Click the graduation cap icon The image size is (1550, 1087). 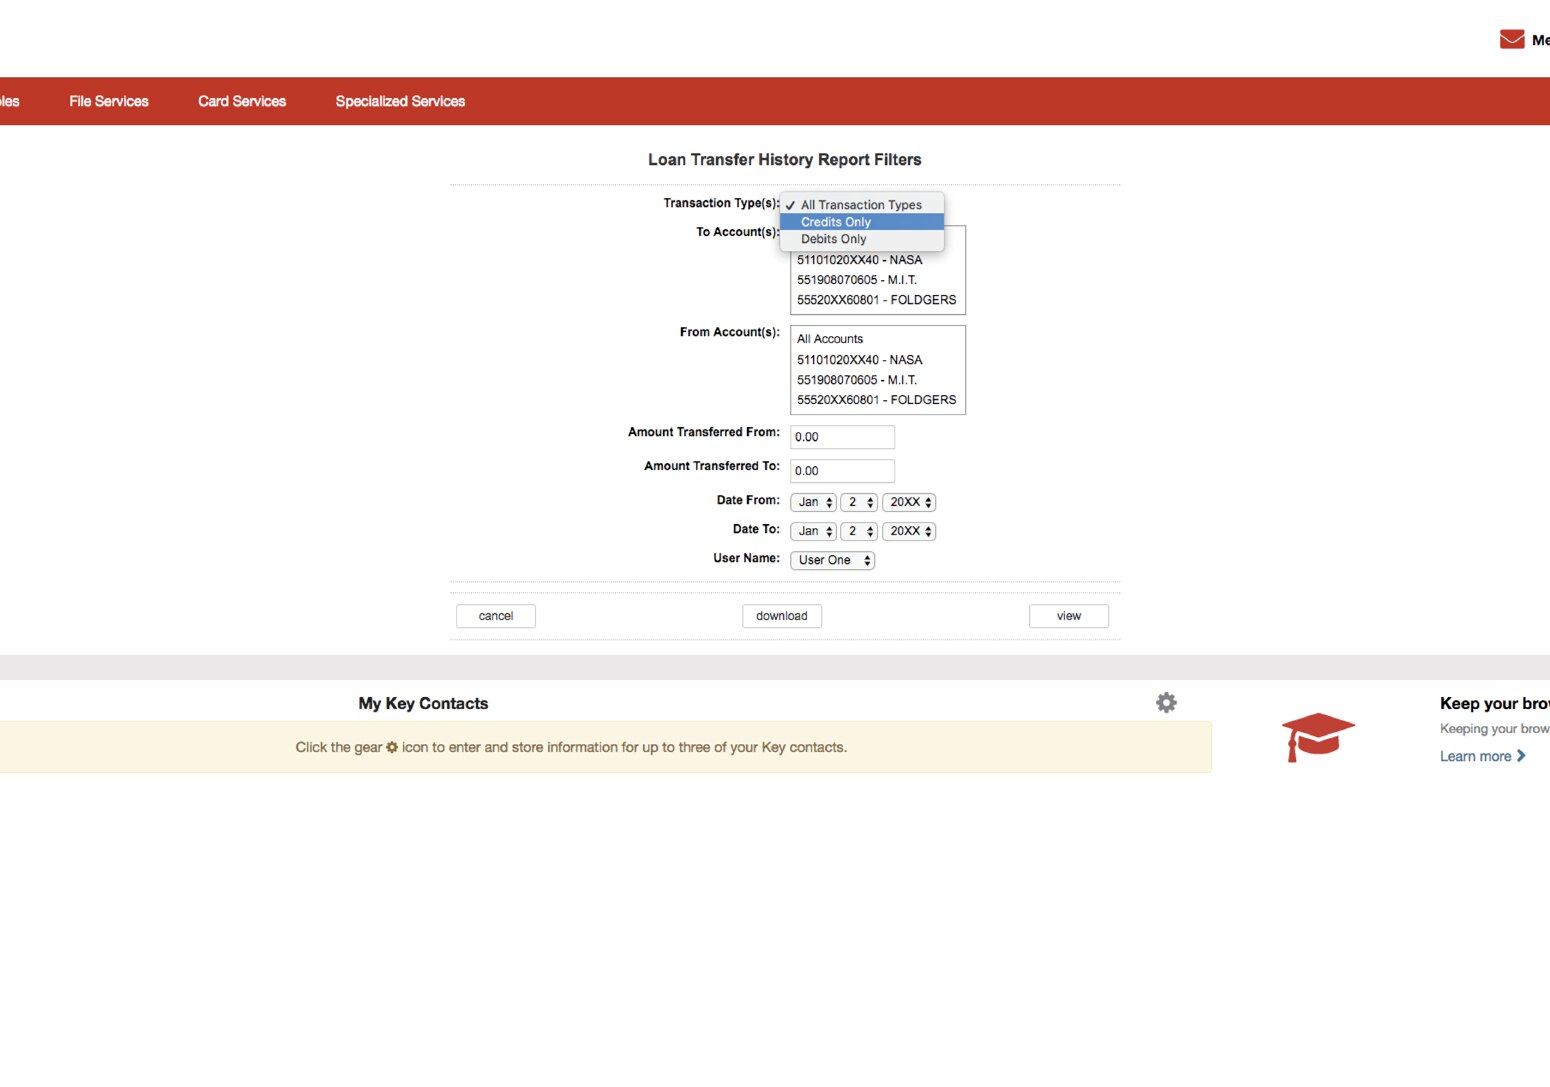[x=1318, y=737]
